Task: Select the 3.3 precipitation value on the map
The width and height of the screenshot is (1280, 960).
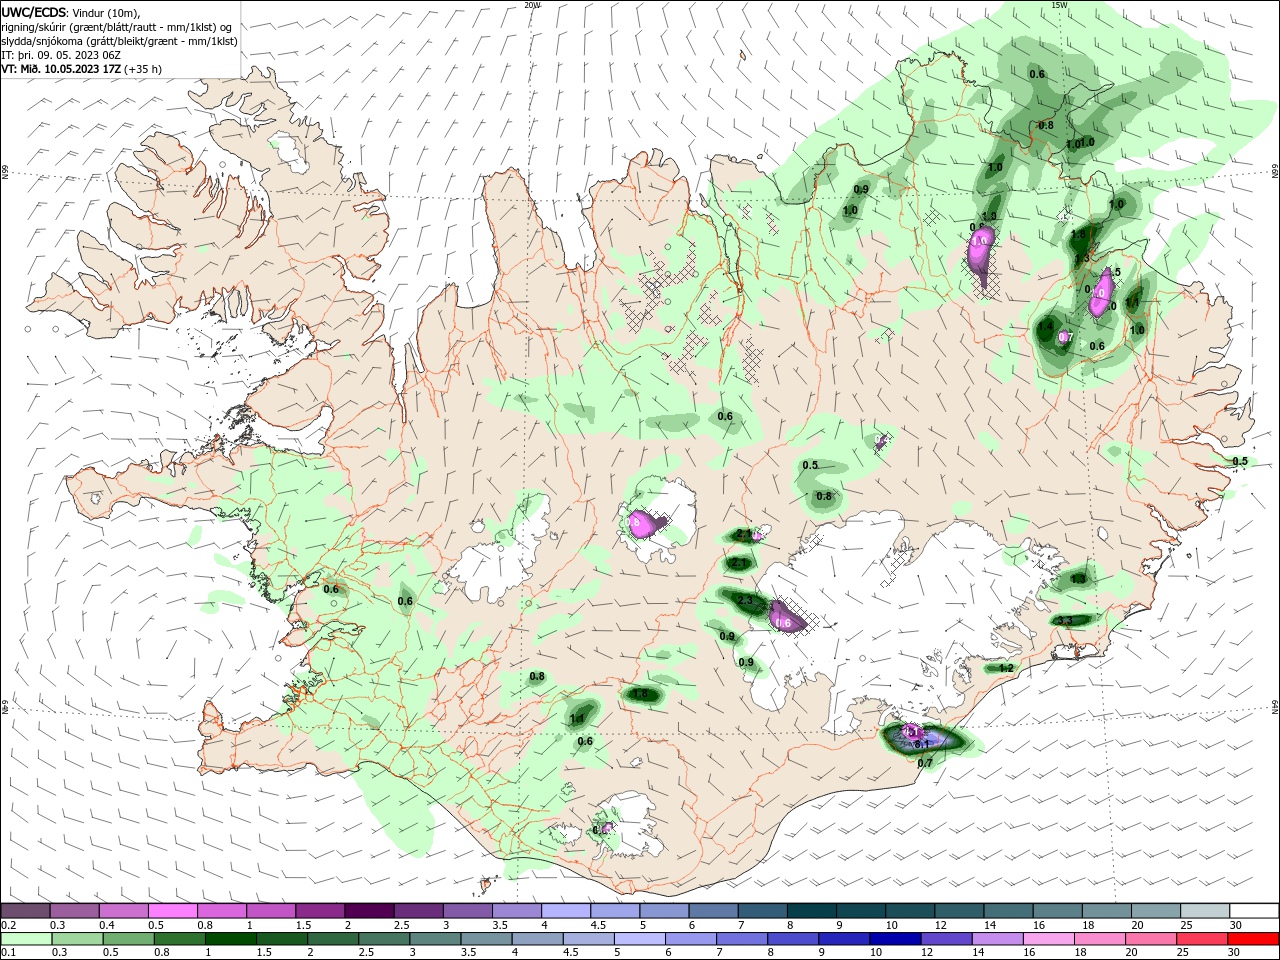Action: pos(1064,621)
